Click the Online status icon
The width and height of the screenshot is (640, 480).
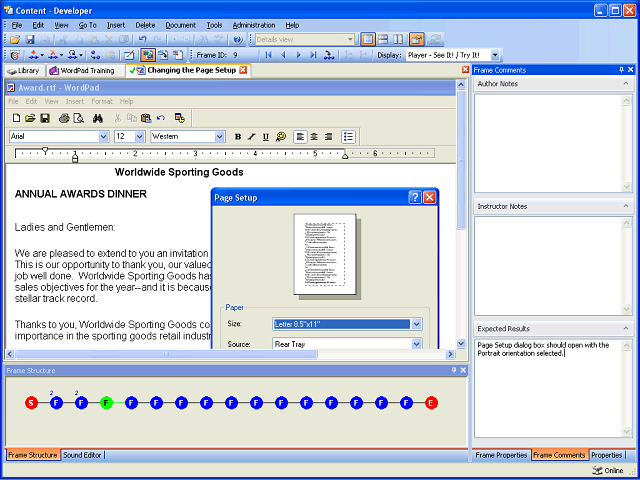[x=597, y=470]
